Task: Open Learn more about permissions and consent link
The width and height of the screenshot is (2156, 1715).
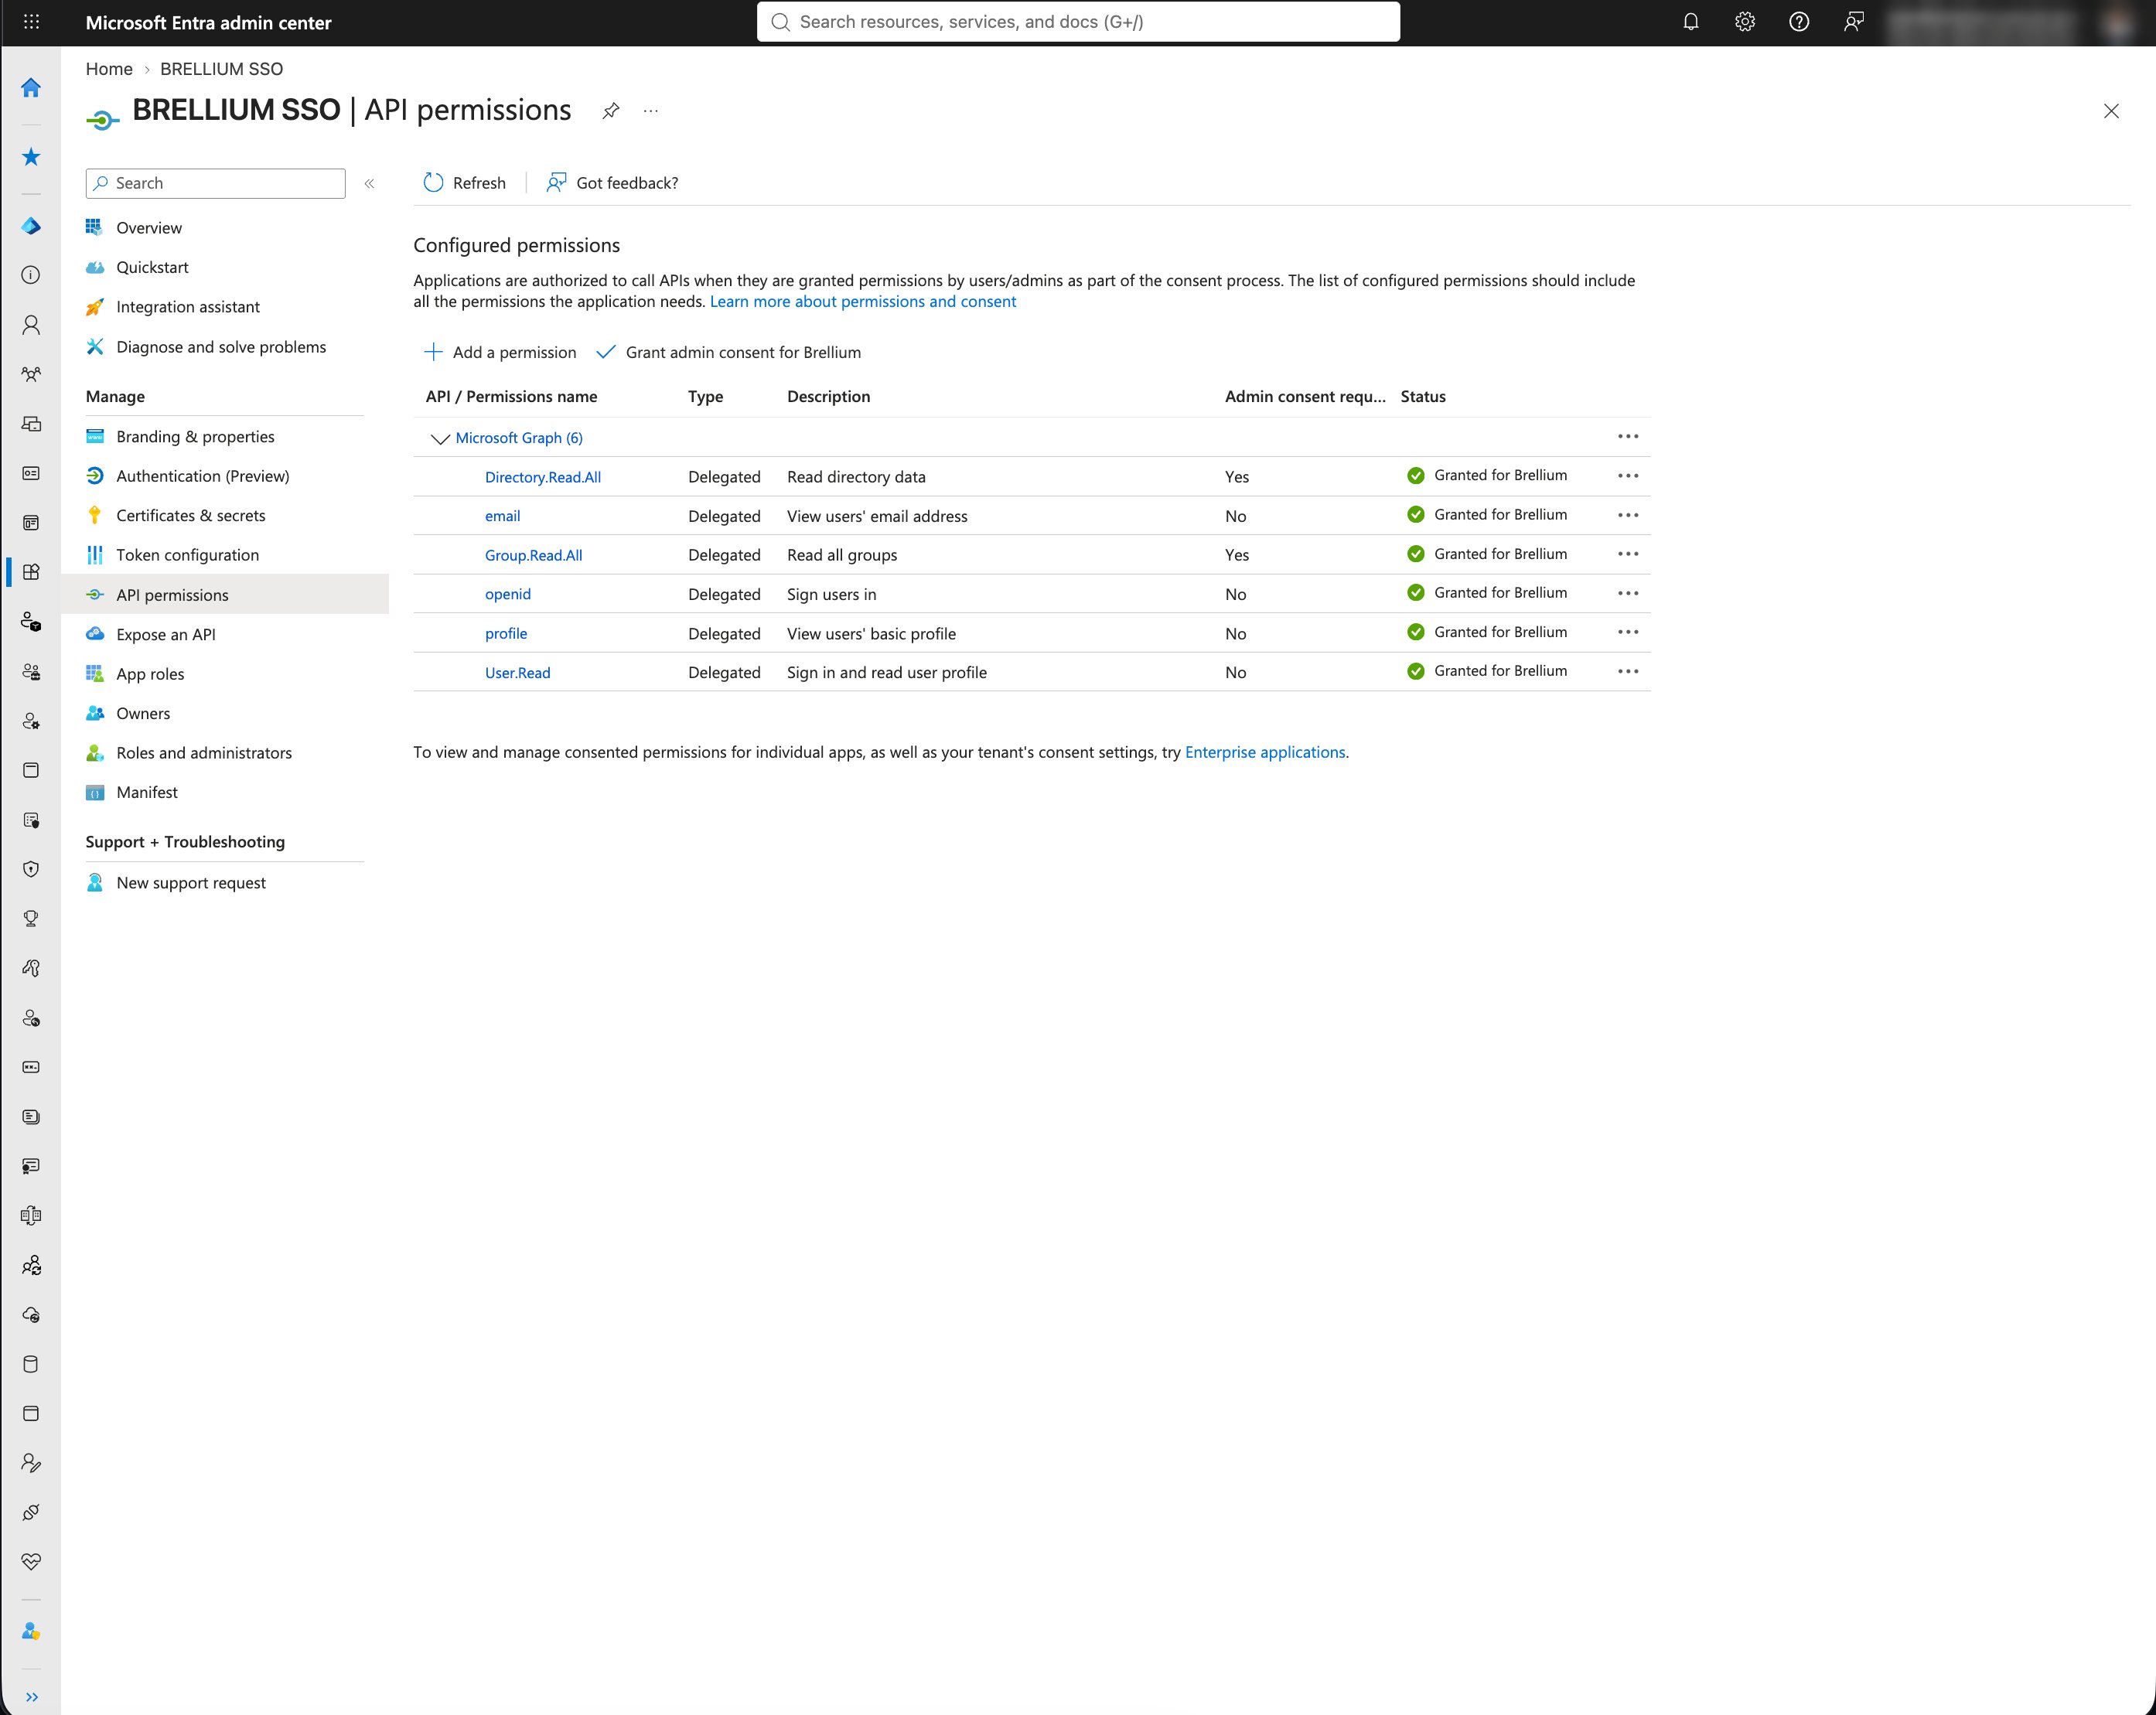Action: tap(862, 302)
